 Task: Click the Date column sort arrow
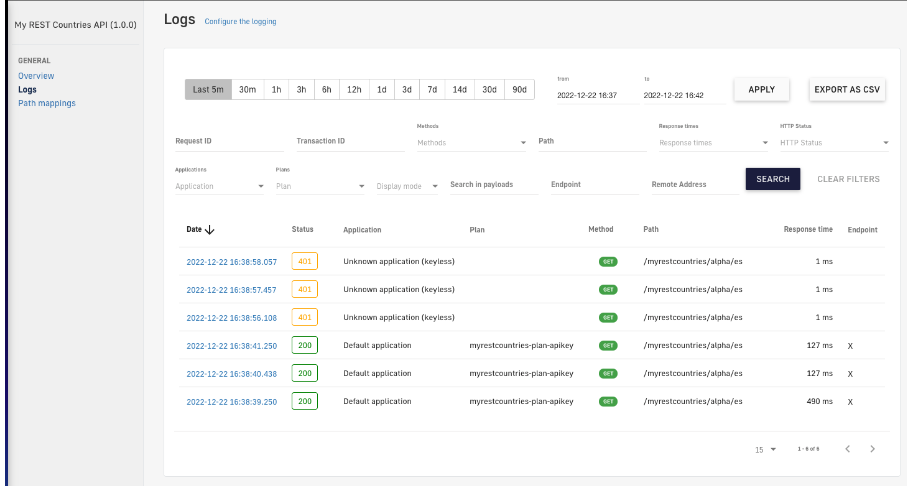click(209, 230)
